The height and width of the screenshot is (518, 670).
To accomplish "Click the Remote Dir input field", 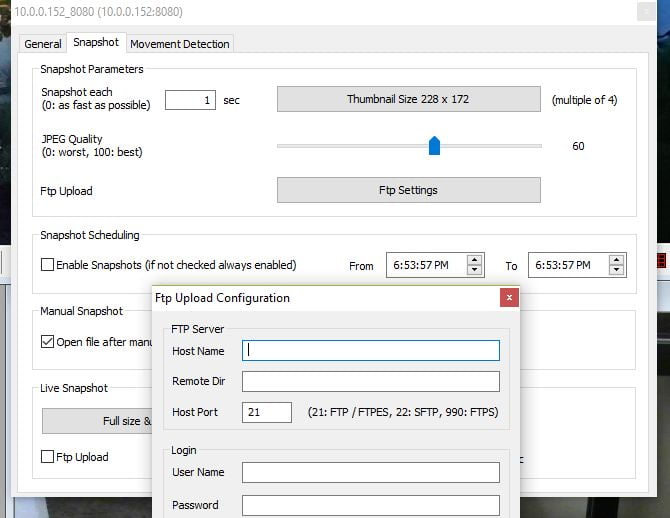I will tap(370, 381).
